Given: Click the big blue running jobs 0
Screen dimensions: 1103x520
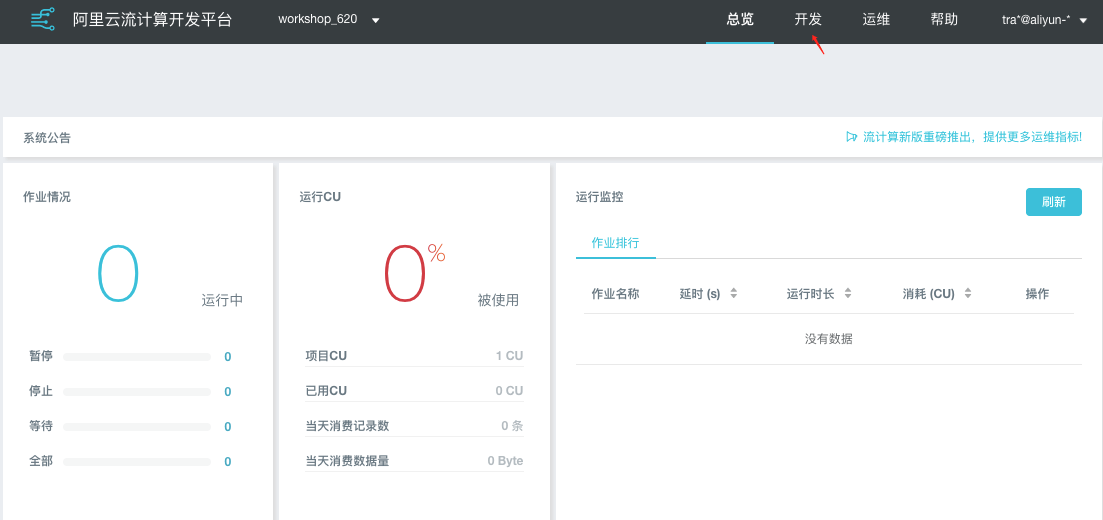Looking at the screenshot, I should click(x=118, y=274).
